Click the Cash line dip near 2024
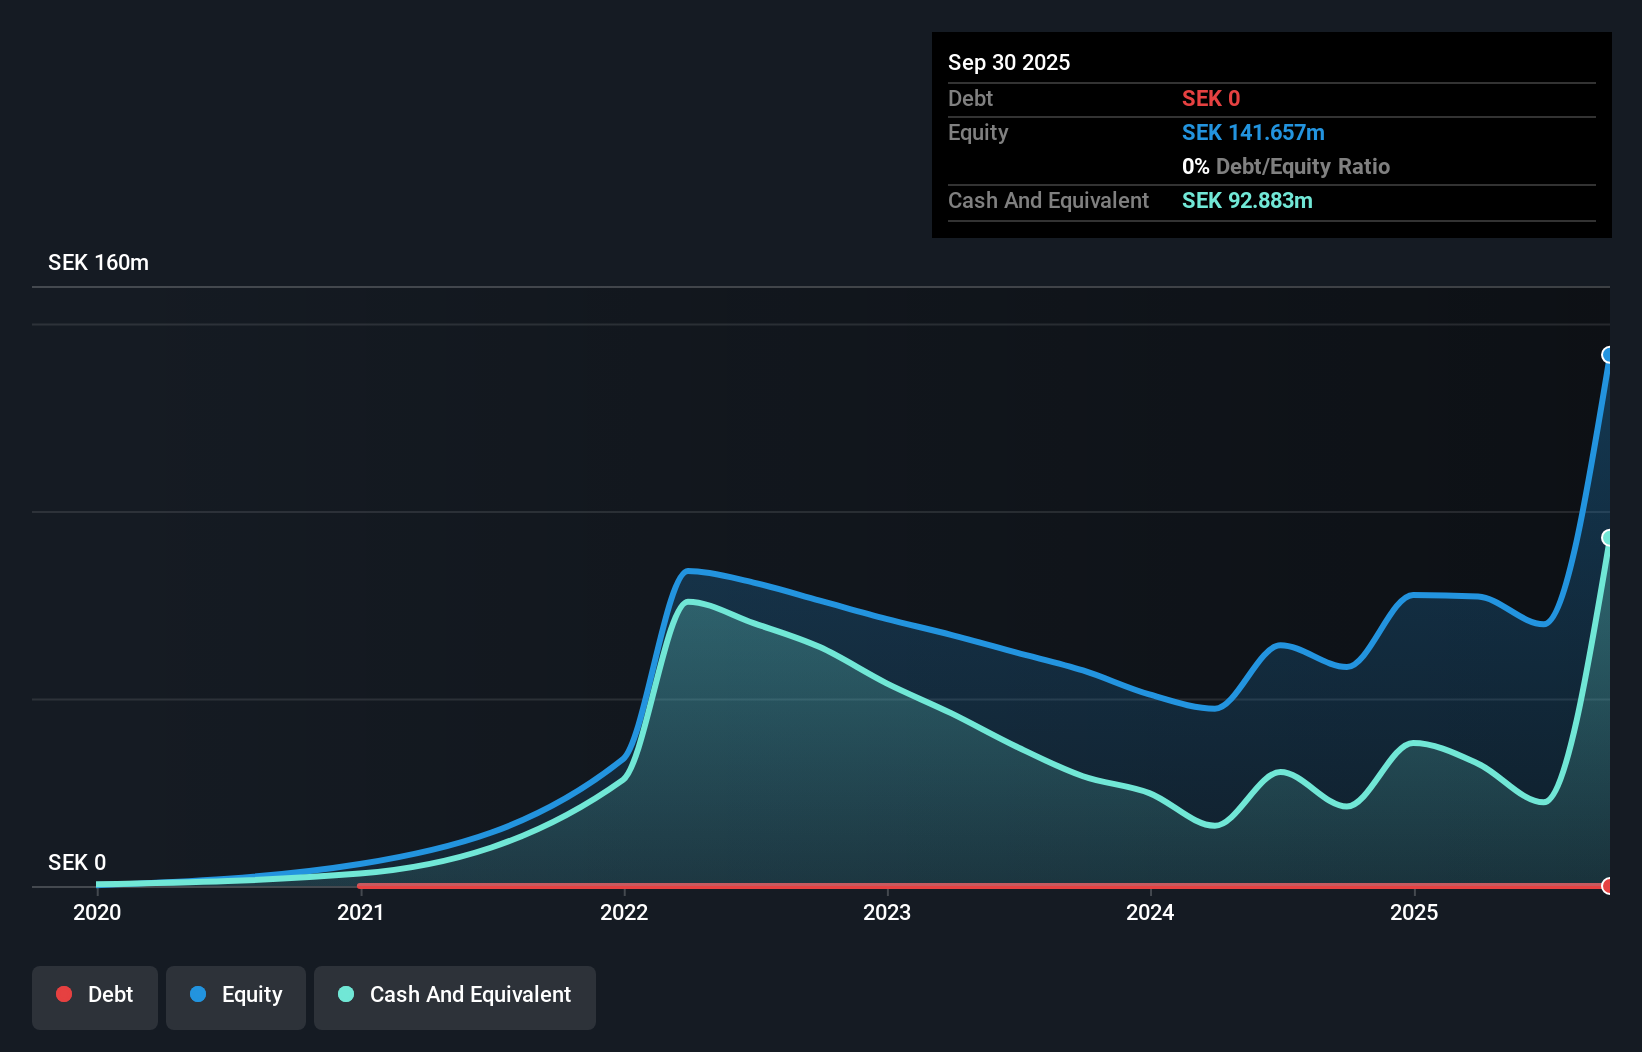Image resolution: width=1642 pixels, height=1052 pixels. click(x=1212, y=827)
